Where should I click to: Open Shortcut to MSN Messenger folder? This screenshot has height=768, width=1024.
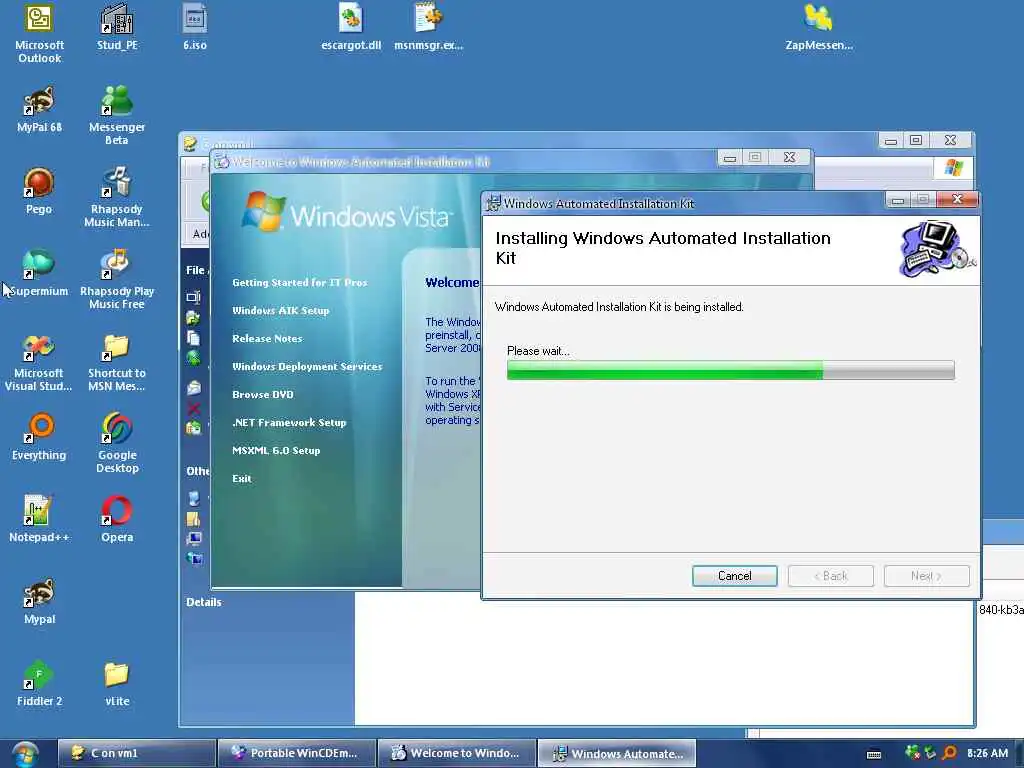tap(117, 362)
